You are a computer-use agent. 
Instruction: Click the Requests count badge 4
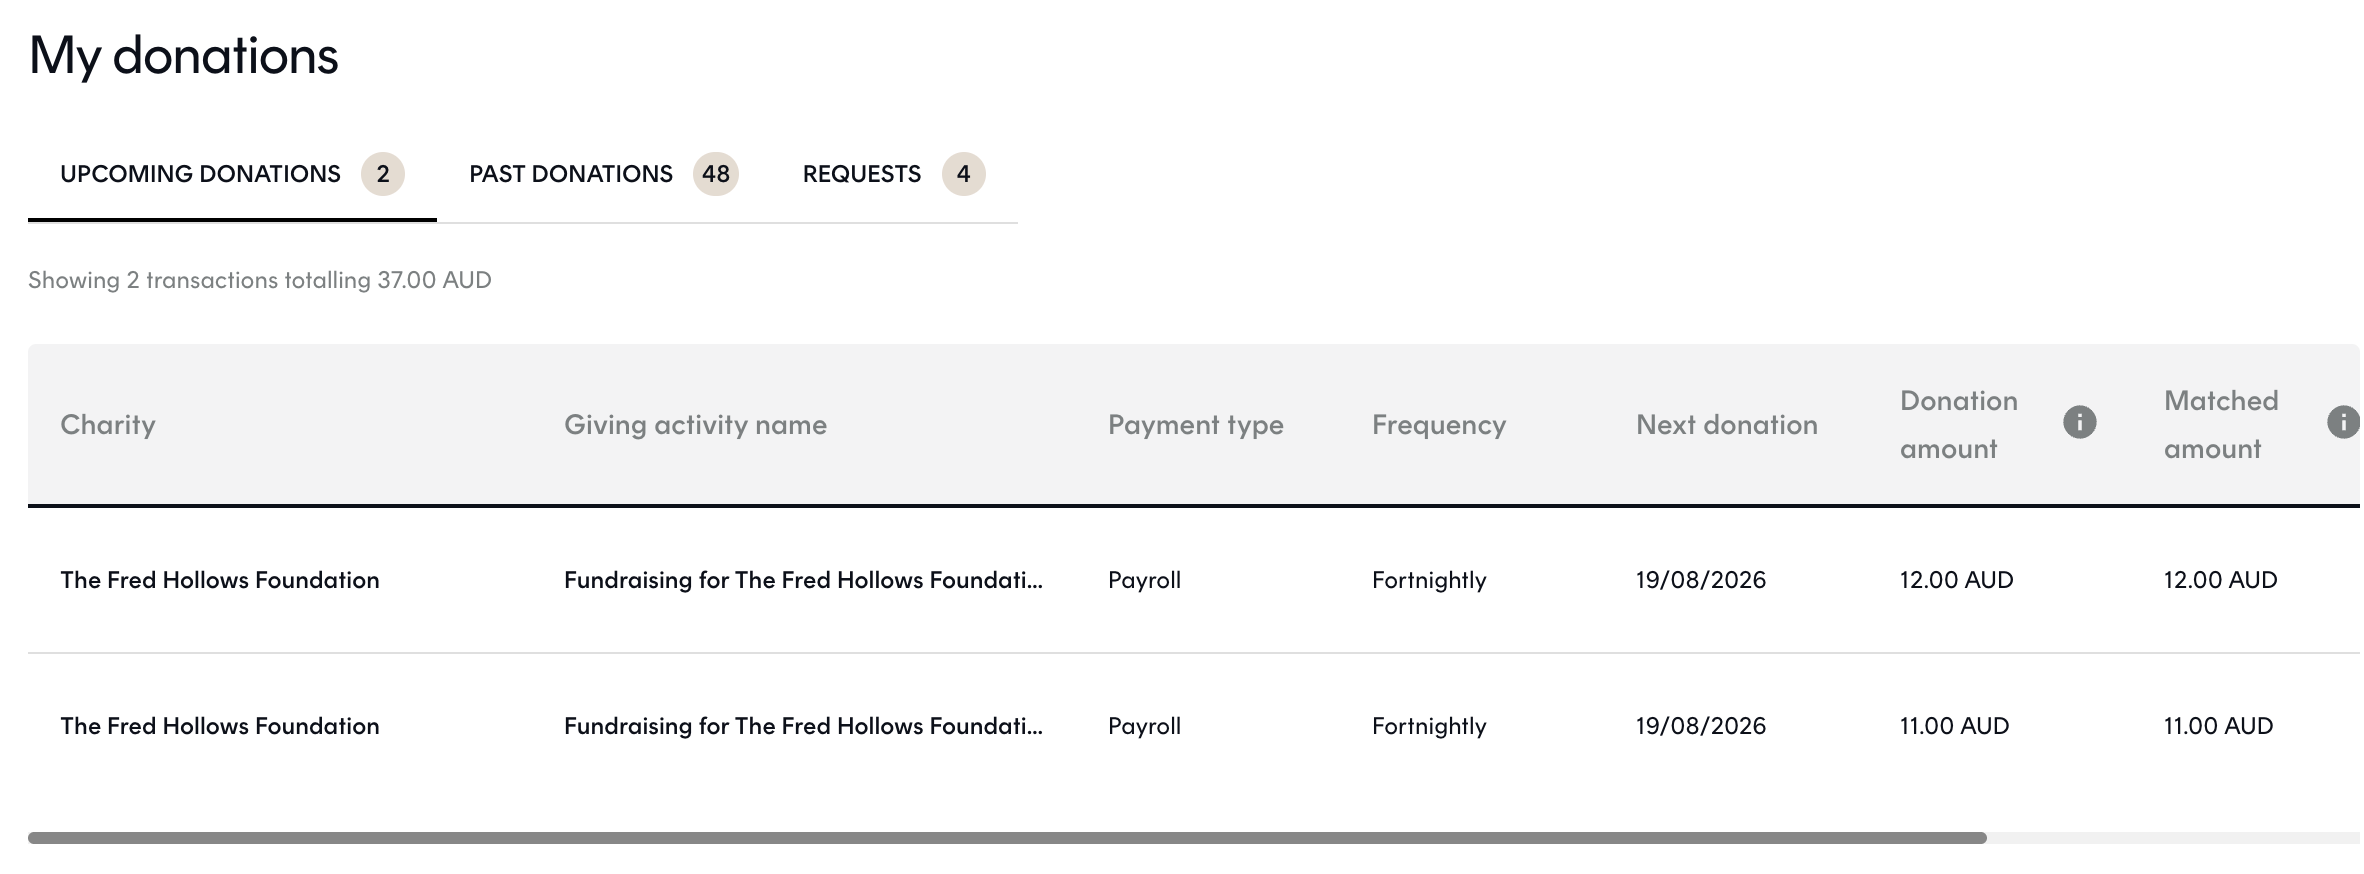coord(964,174)
